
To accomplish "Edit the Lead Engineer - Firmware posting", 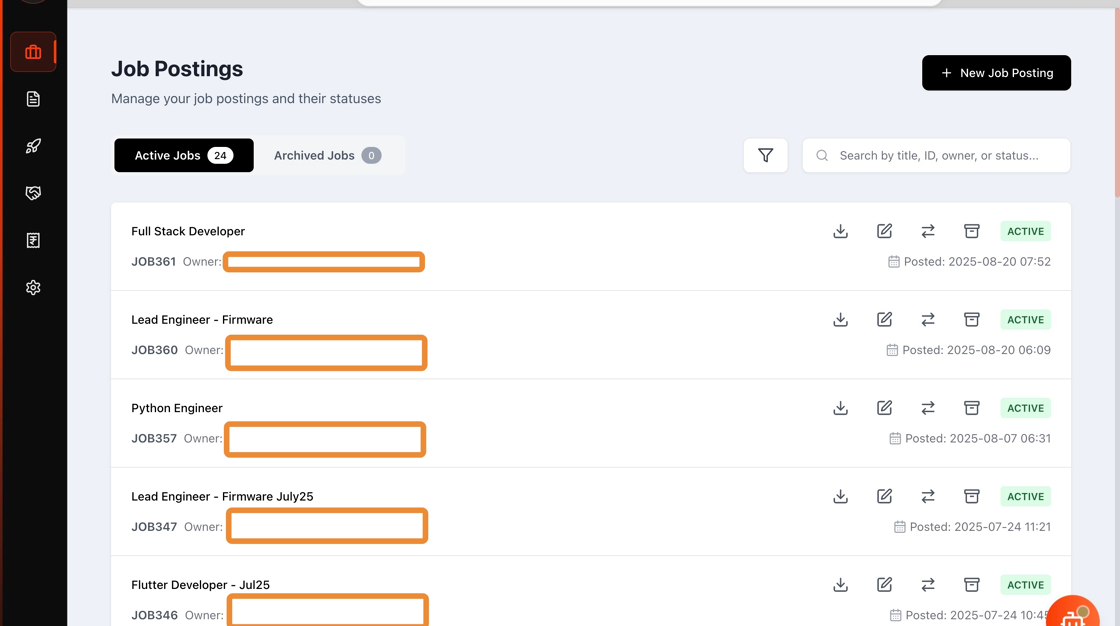I will pos(884,320).
